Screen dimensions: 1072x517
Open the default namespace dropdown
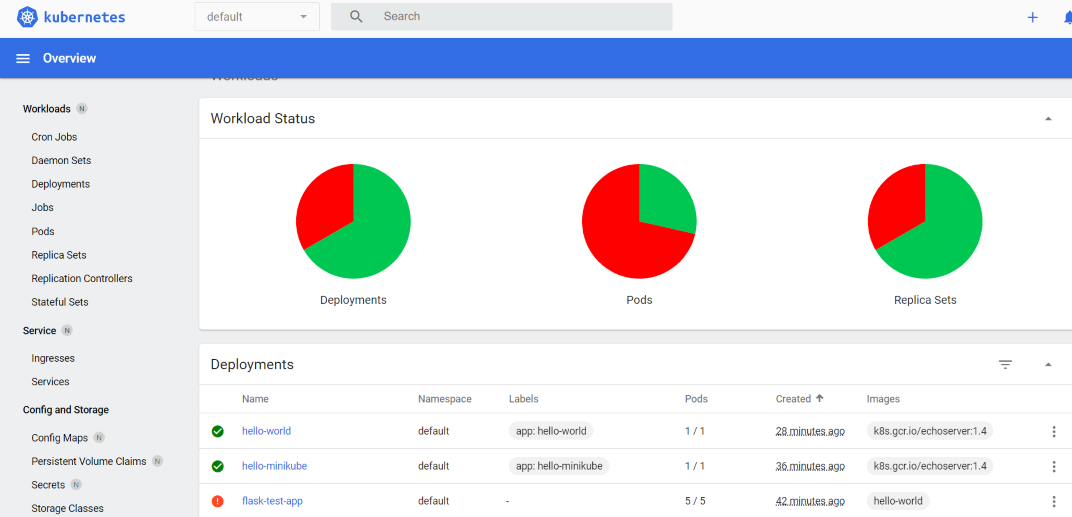click(257, 16)
